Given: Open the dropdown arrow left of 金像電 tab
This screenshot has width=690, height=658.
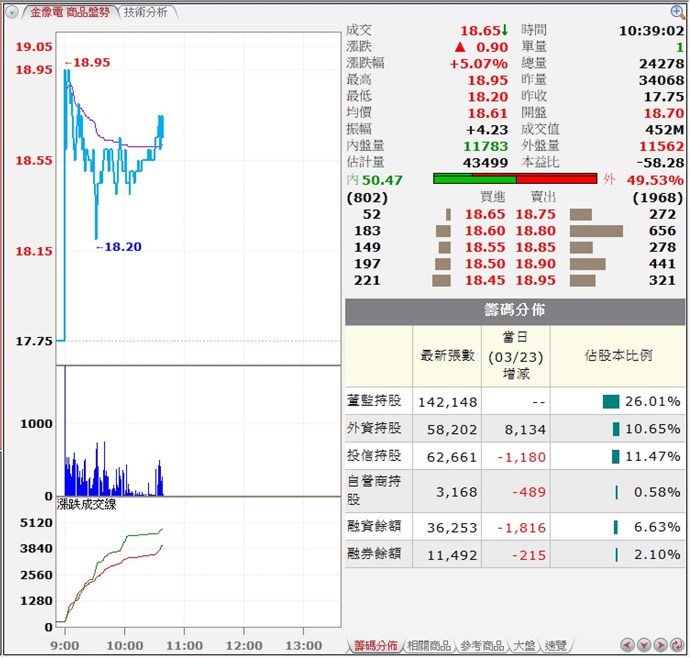Looking at the screenshot, I should click(11, 13).
